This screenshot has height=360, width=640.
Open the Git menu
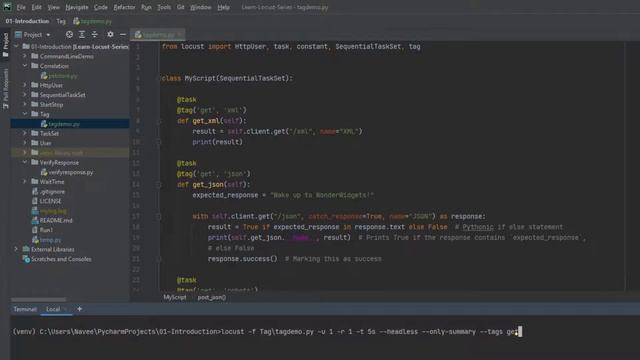pyautogui.click(x=181, y=7)
